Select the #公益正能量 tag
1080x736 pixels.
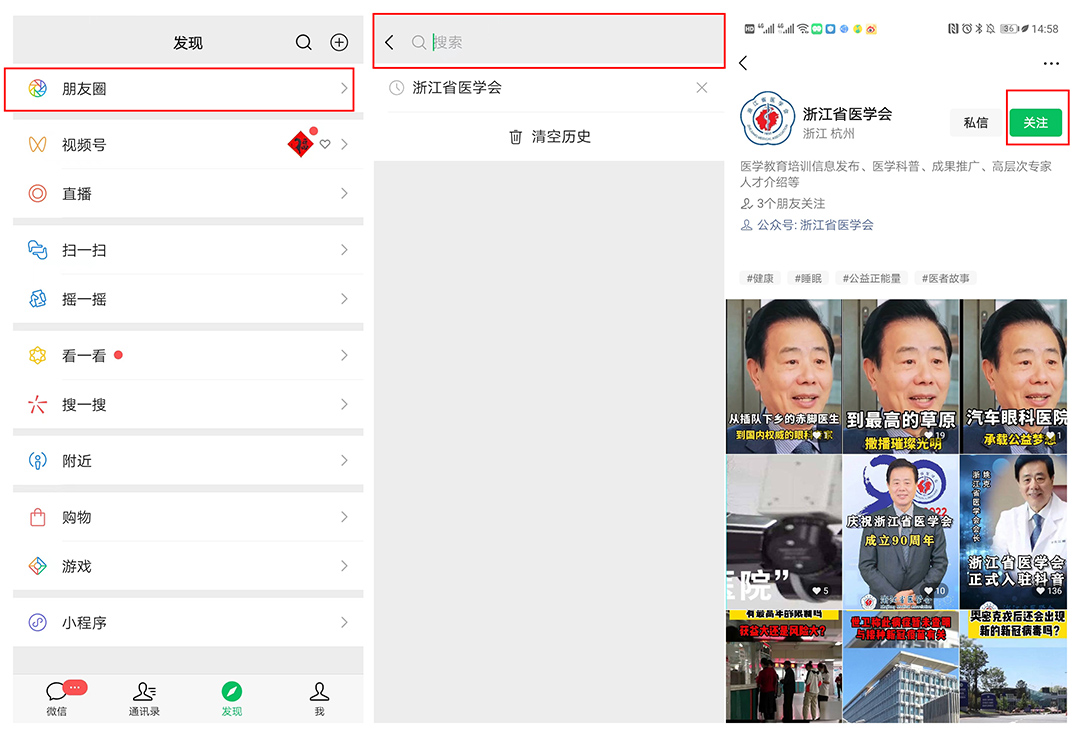click(x=871, y=278)
